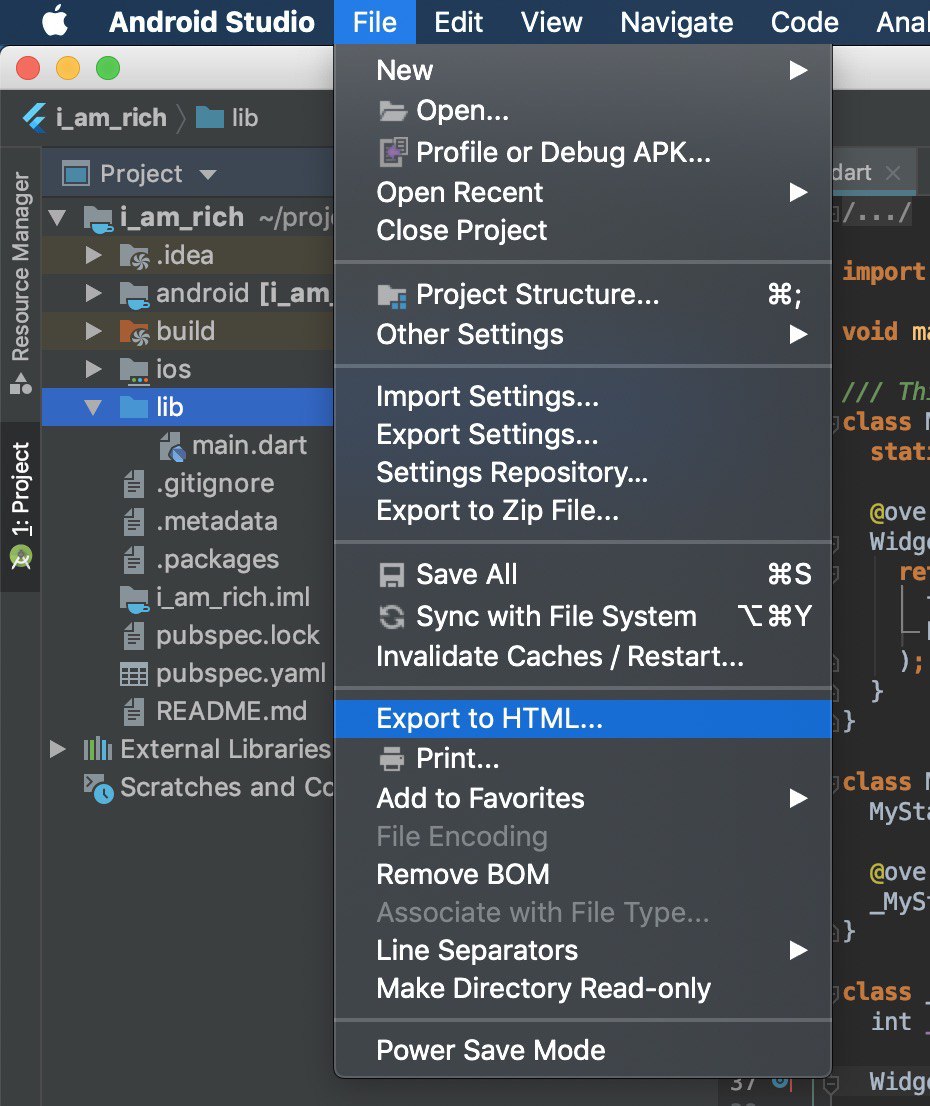Image resolution: width=930 pixels, height=1106 pixels.
Task: Select the .gitignore file
Action: tap(199, 484)
